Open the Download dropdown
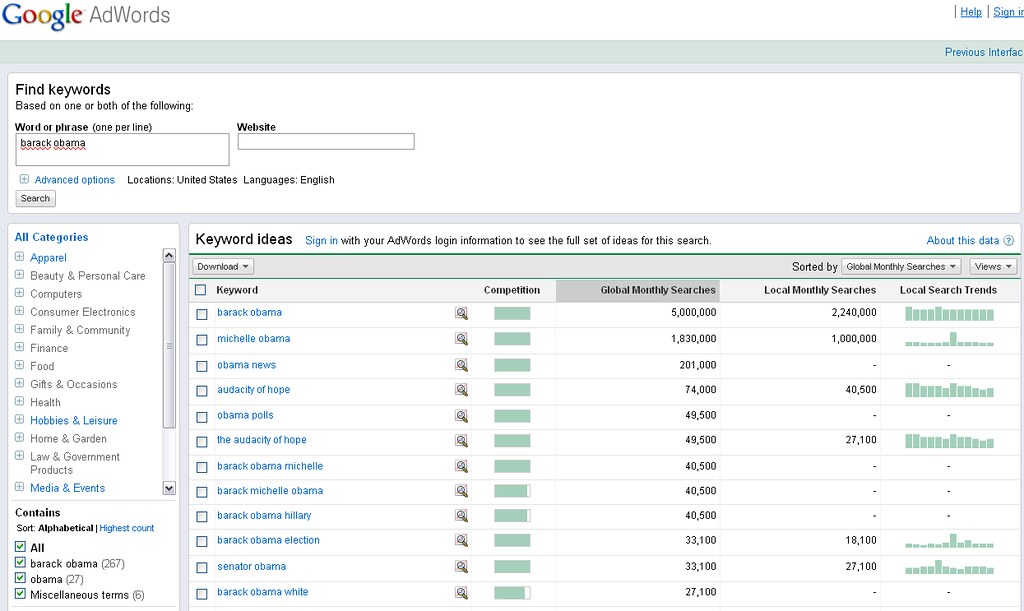Image resolution: width=1024 pixels, height=611 pixels. [223, 266]
